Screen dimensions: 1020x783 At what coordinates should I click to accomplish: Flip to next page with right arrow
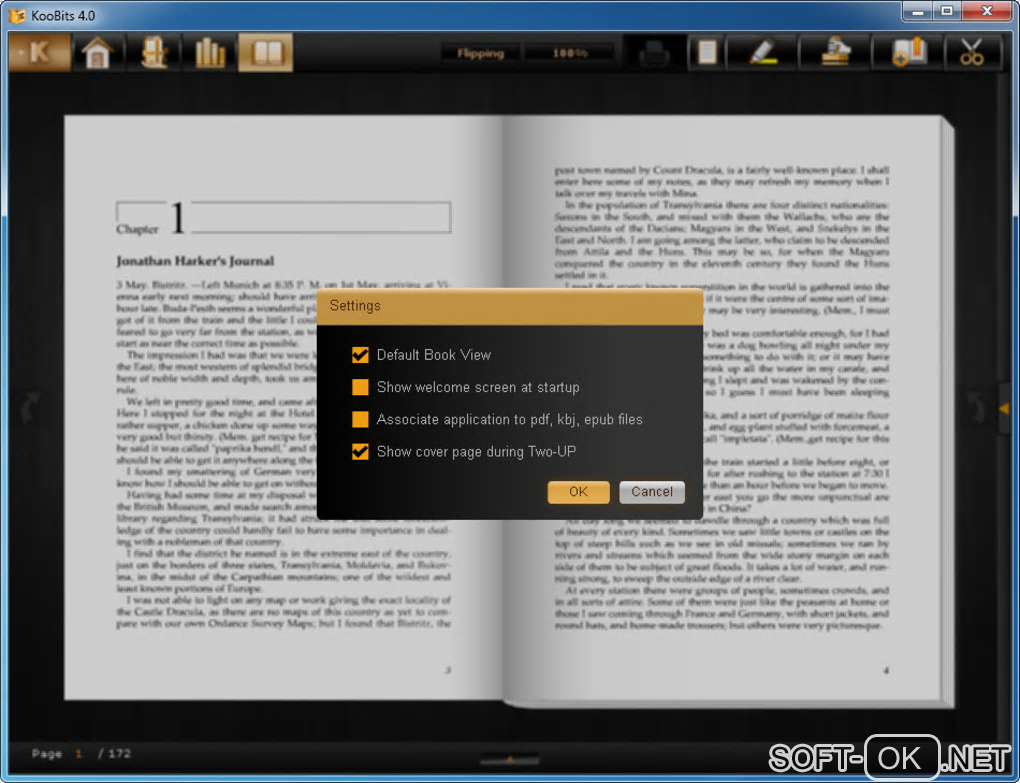pos(976,408)
